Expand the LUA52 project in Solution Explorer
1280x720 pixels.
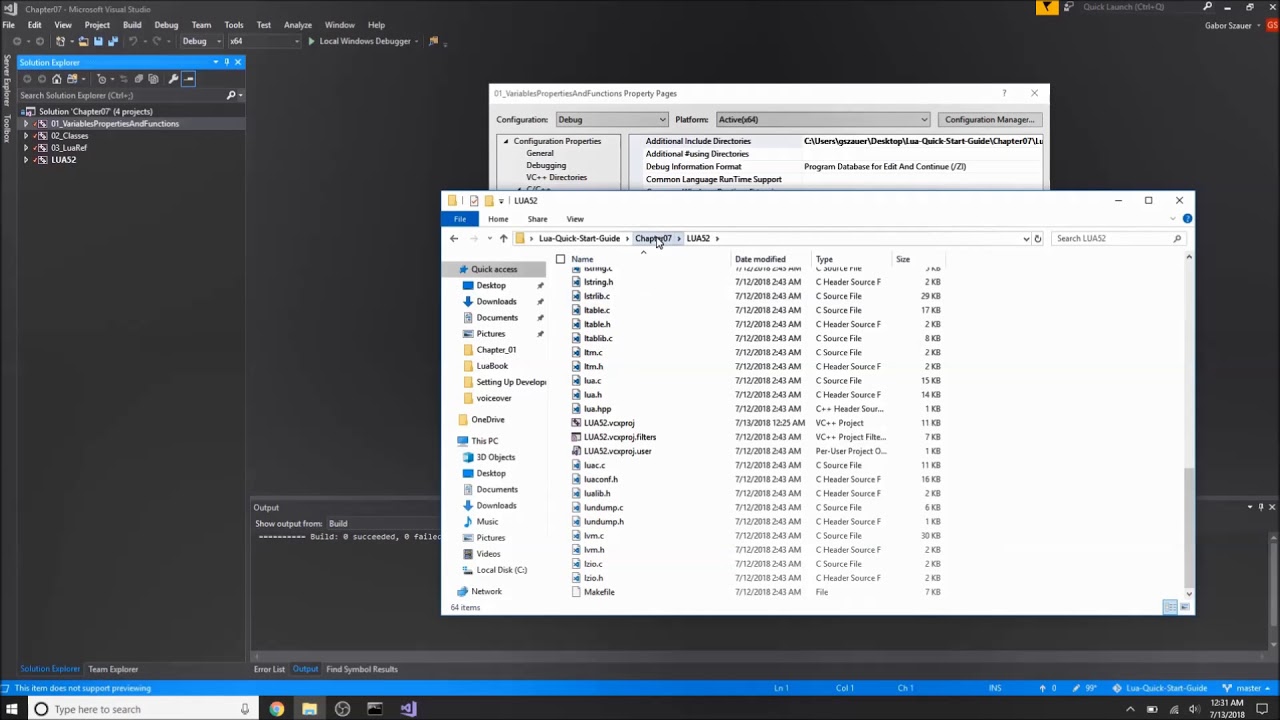[26, 160]
